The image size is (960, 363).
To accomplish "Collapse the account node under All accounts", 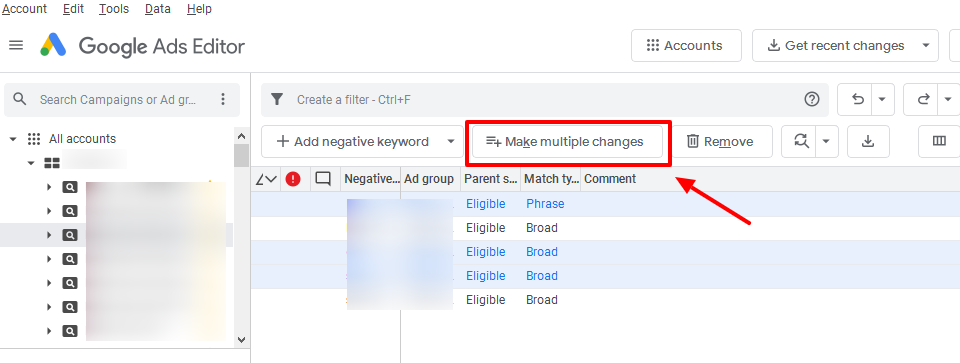I will pos(31,163).
